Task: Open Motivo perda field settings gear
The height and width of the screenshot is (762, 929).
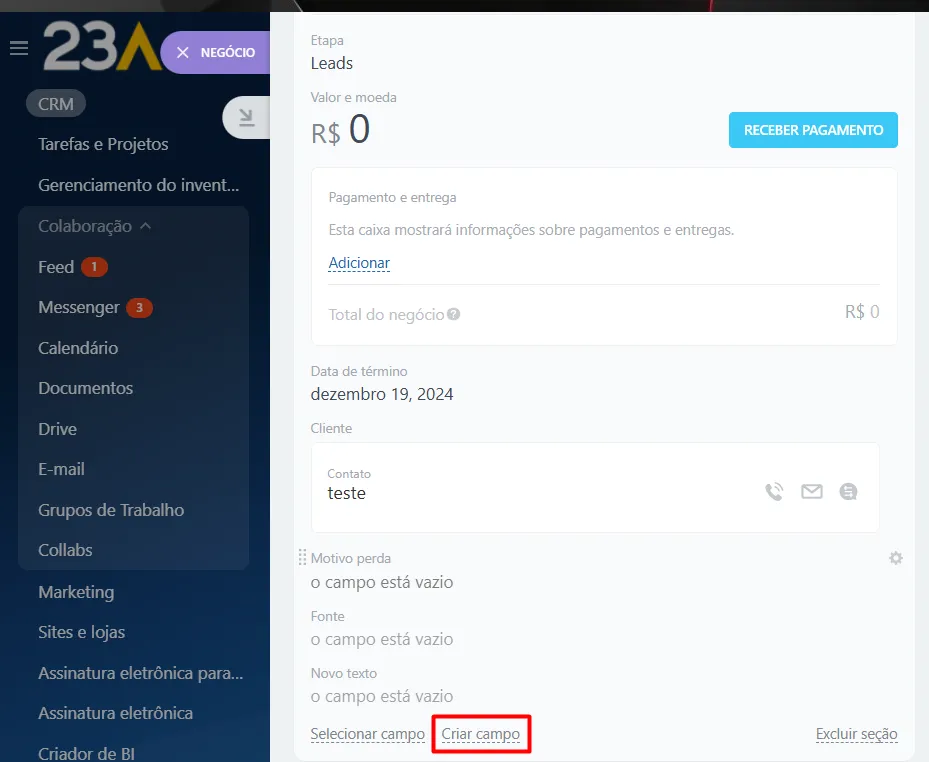Action: (x=895, y=558)
